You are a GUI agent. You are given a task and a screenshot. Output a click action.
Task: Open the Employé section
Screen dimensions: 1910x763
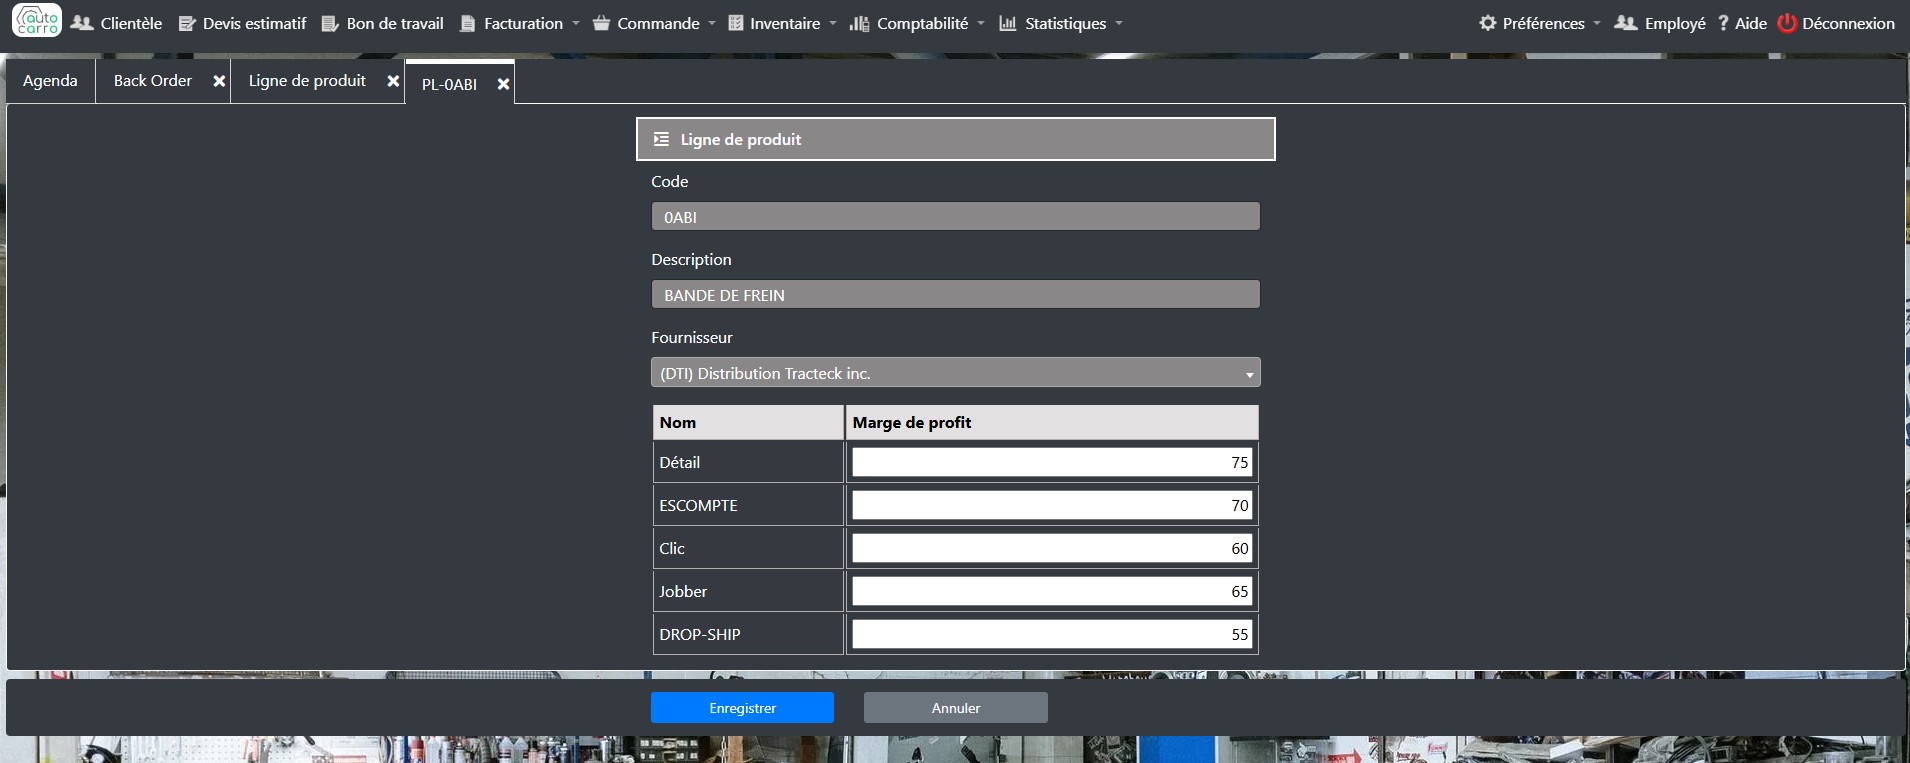1661,23
